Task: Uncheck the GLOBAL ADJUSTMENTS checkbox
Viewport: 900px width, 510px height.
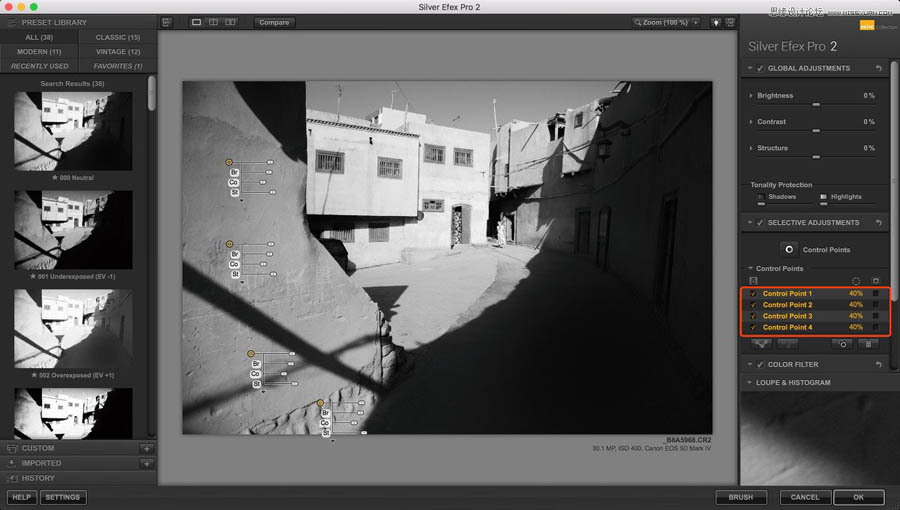Action: click(x=760, y=68)
